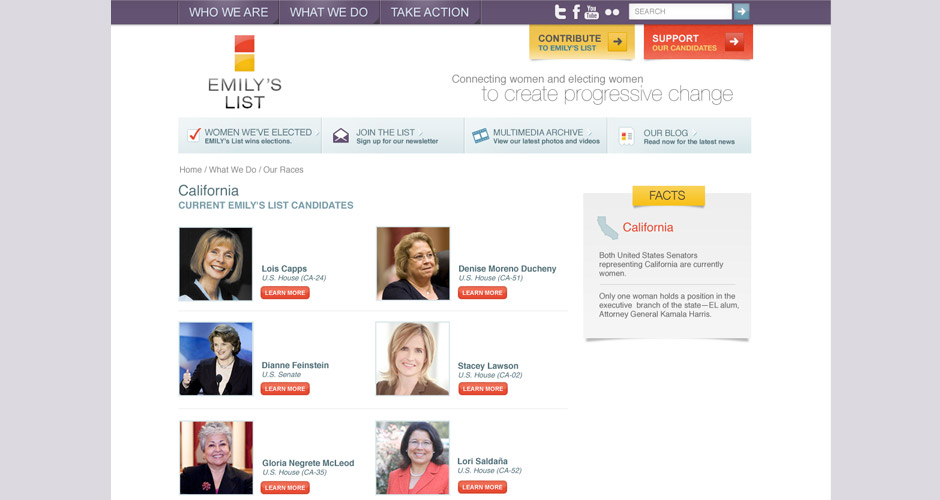Select the Take Action menu item
The width and height of the screenshot is (940, 500).
tap(429, 12)
